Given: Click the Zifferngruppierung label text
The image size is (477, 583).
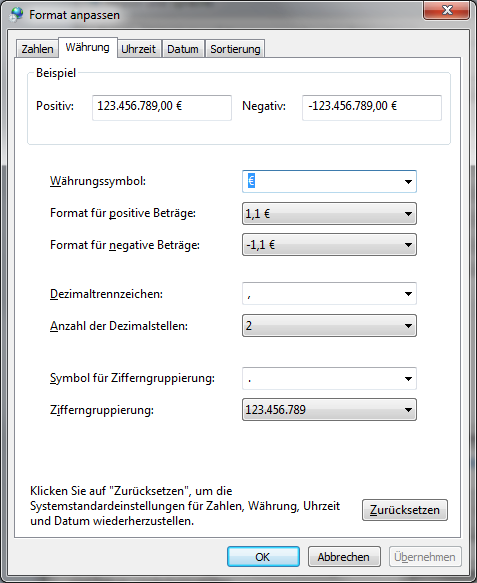Looking at the screenshot, I should tap(102, 410).
